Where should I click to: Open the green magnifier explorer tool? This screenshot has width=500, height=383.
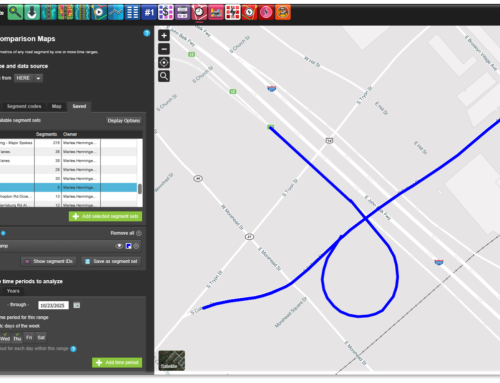point(15,13)
